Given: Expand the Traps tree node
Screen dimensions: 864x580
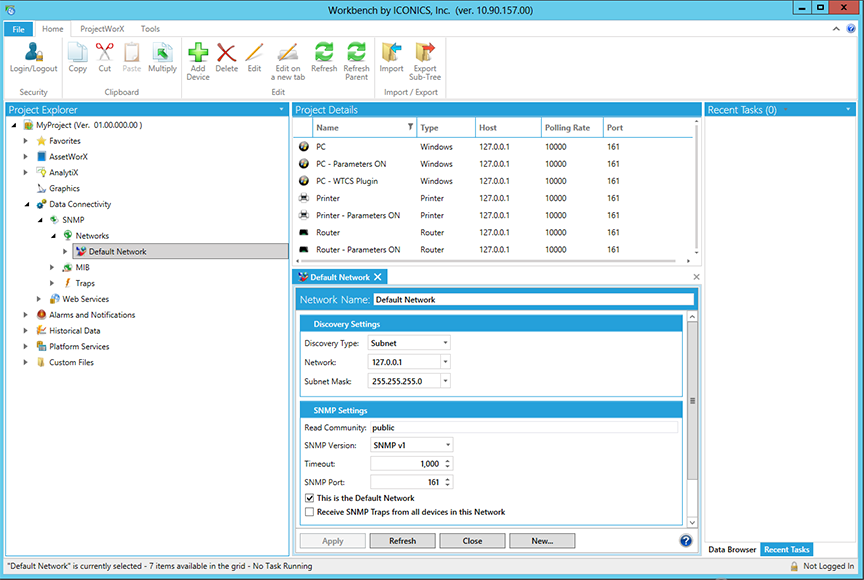Looking at the screenshot, I should pos(52,283).
